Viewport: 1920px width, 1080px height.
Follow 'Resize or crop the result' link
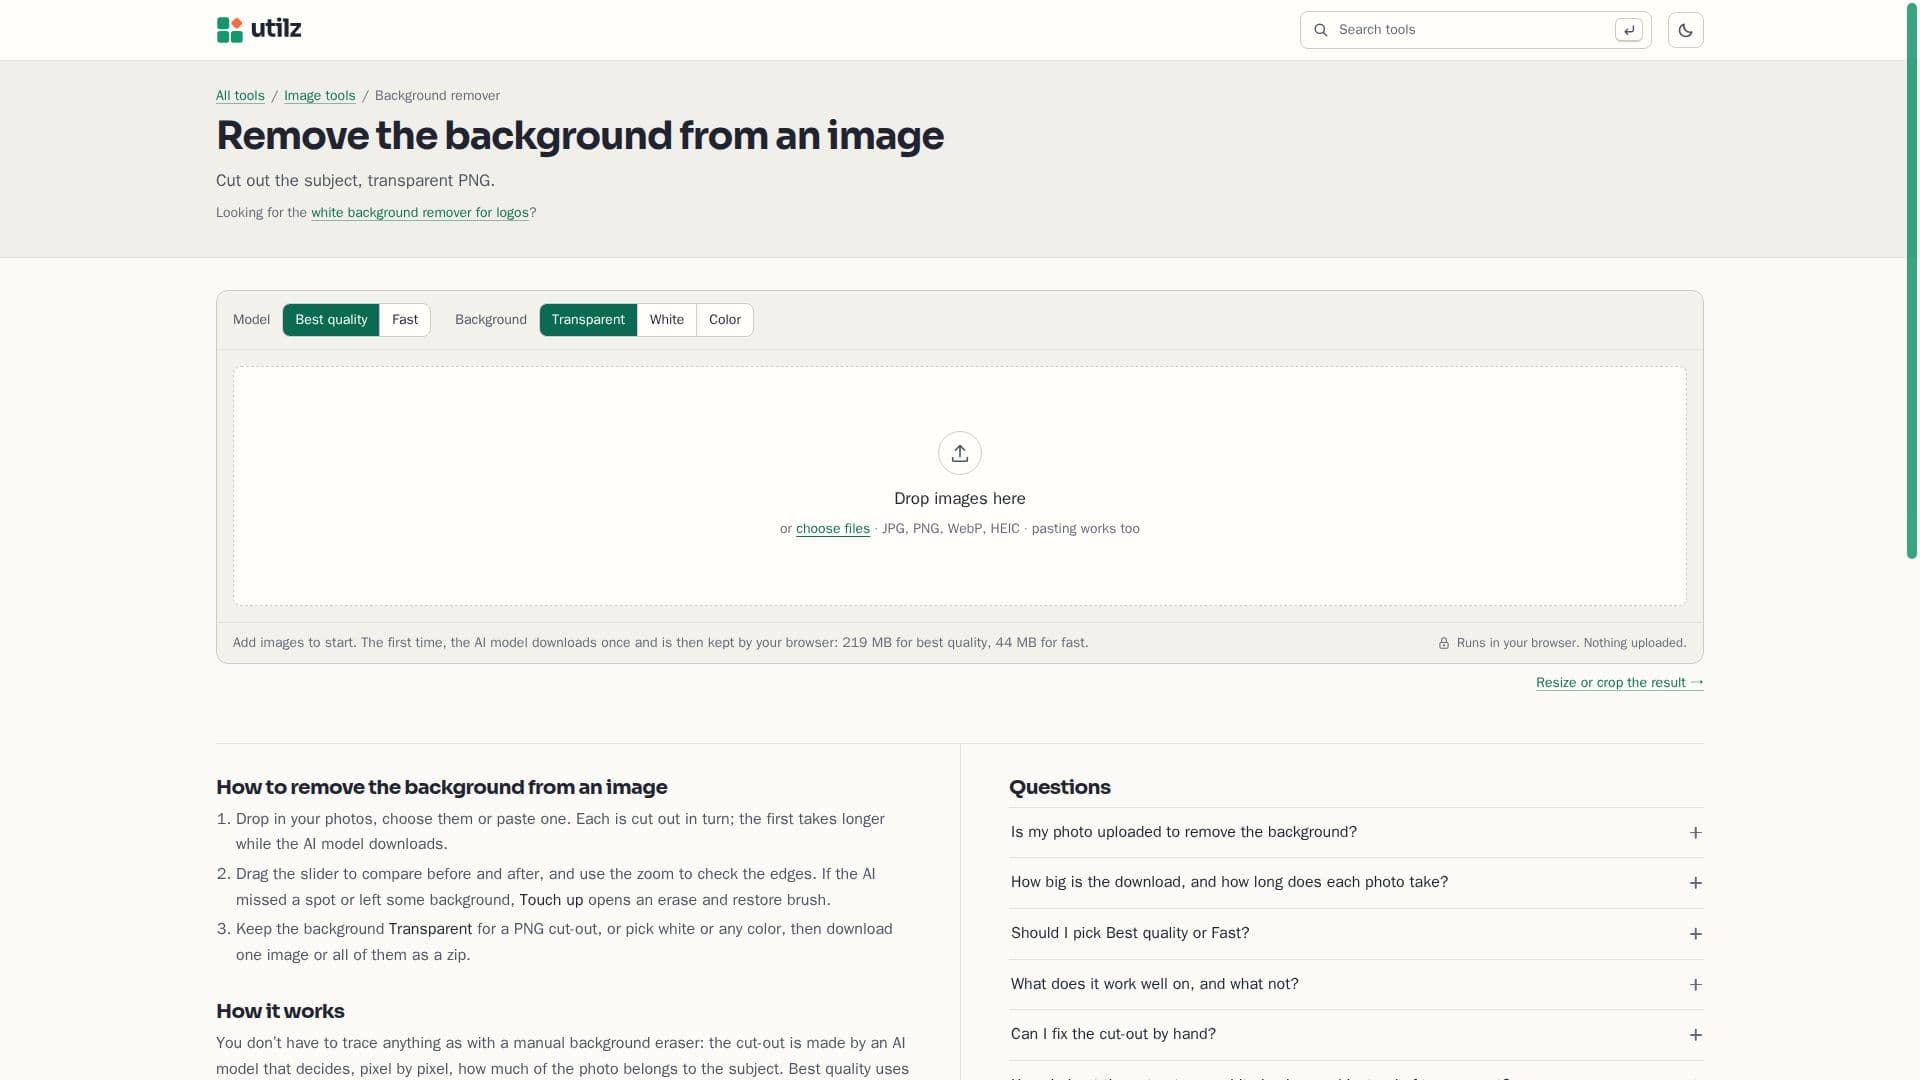1619,683
